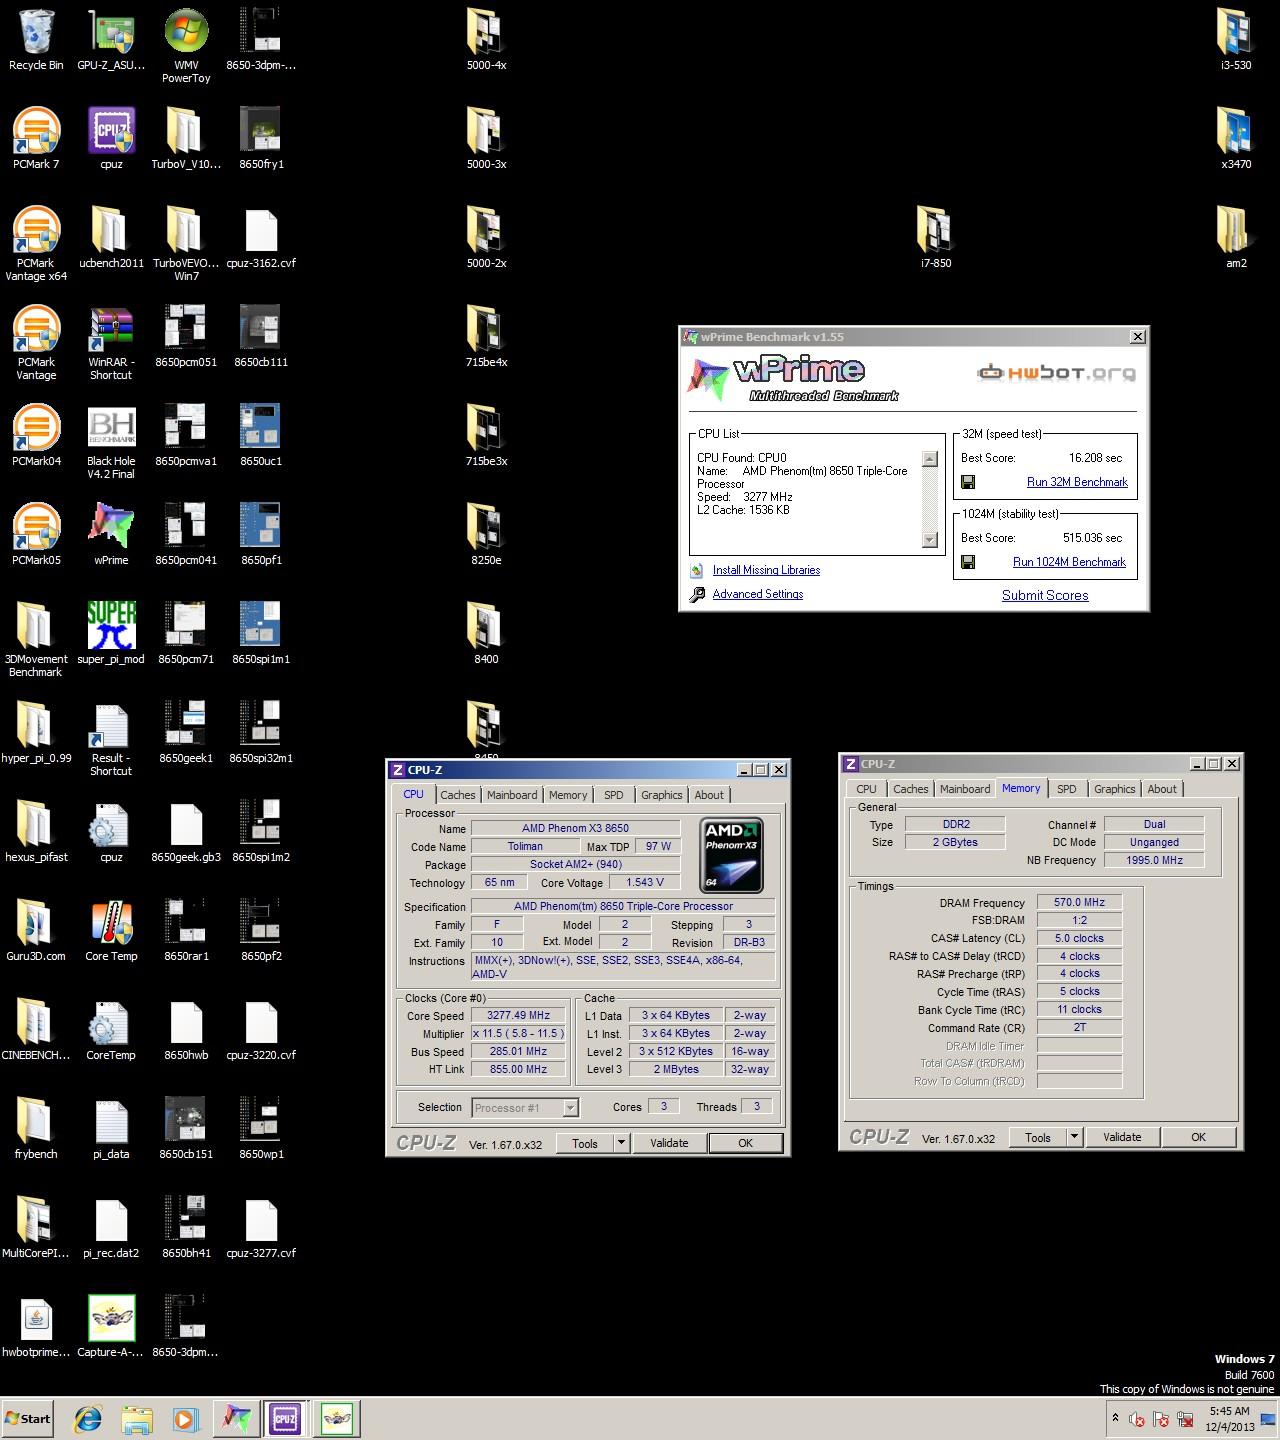Switch to wPrime taskbar button
Image resolution: width=1280 pixels, height=1440 pixels.
[x=236, y=1418]
